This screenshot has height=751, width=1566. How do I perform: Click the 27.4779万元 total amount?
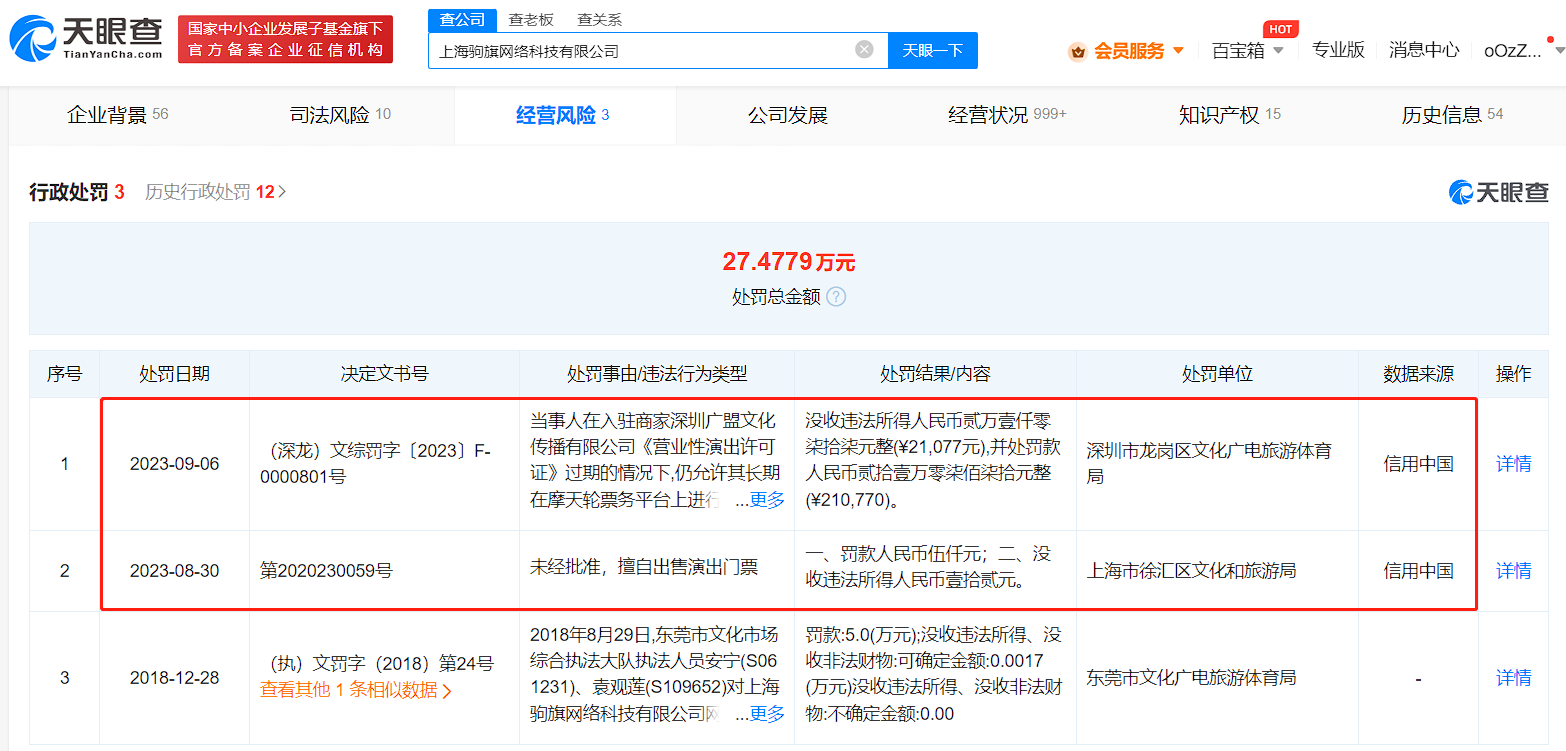(789, 263)
